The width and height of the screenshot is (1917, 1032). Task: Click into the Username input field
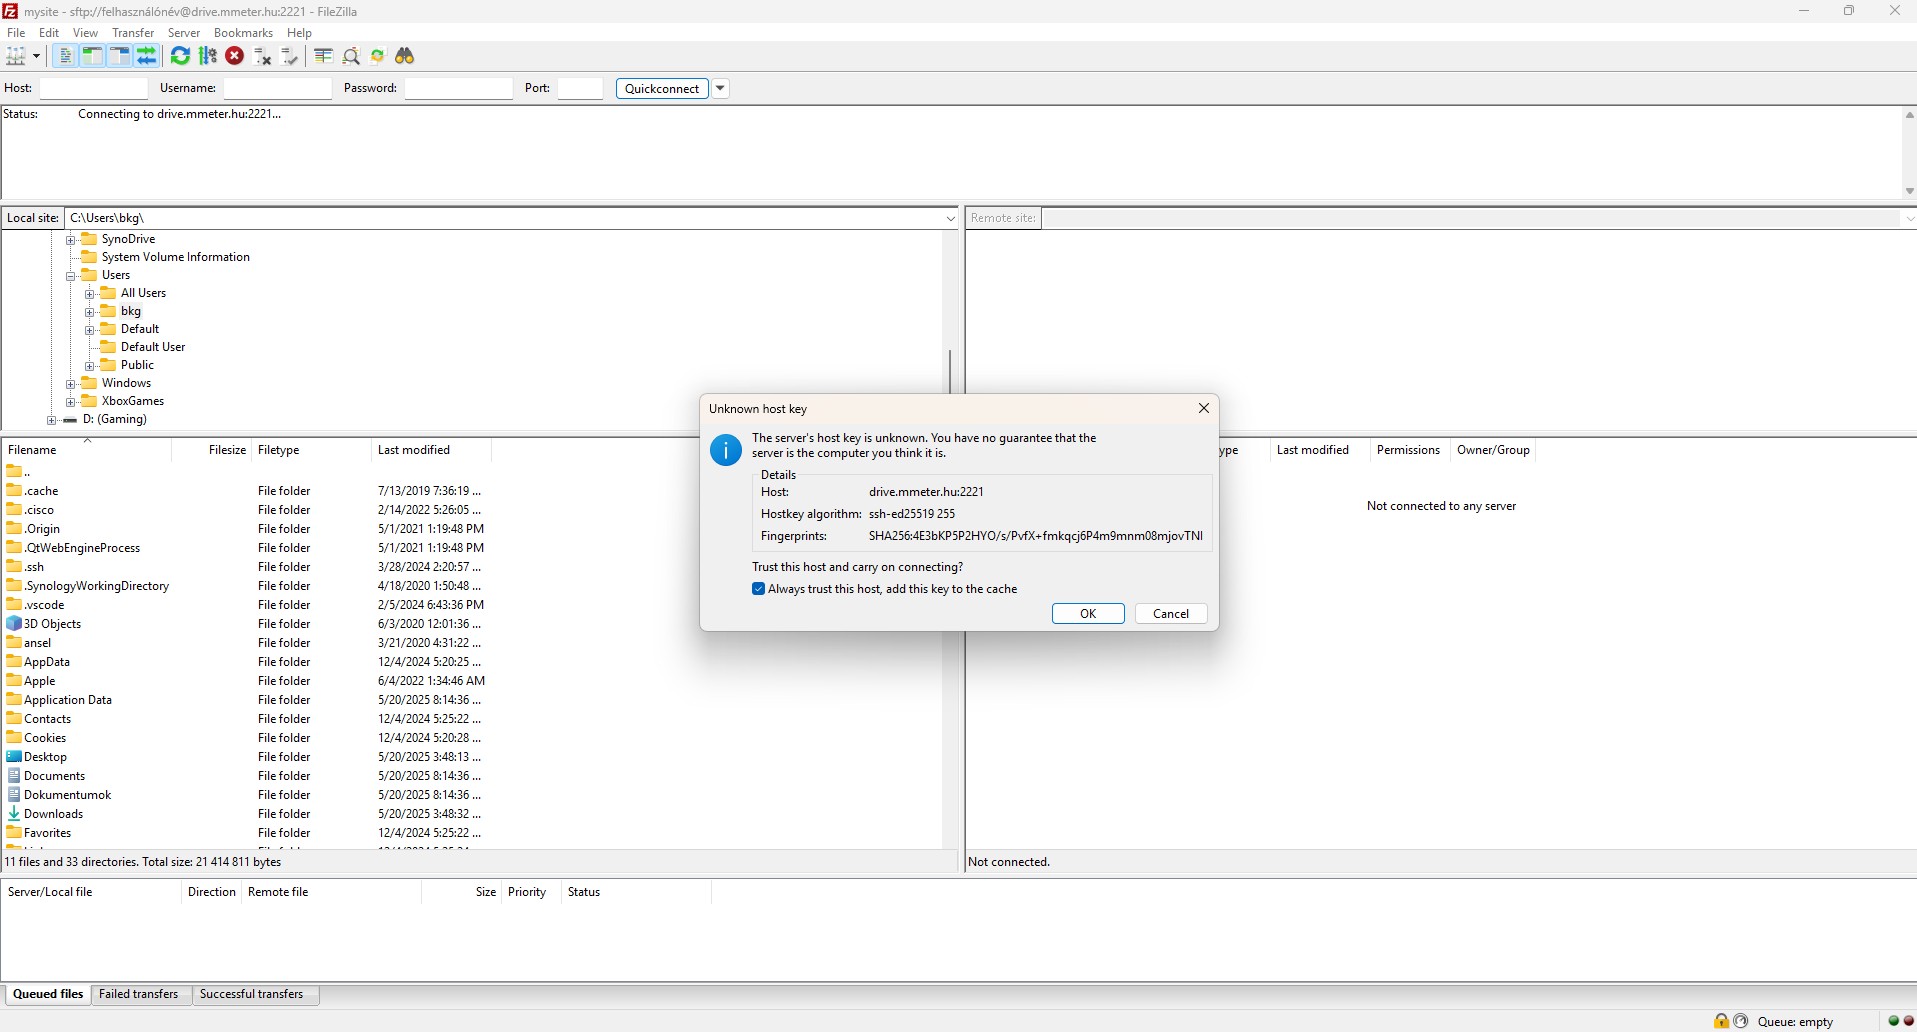click(x=278, y=88)
